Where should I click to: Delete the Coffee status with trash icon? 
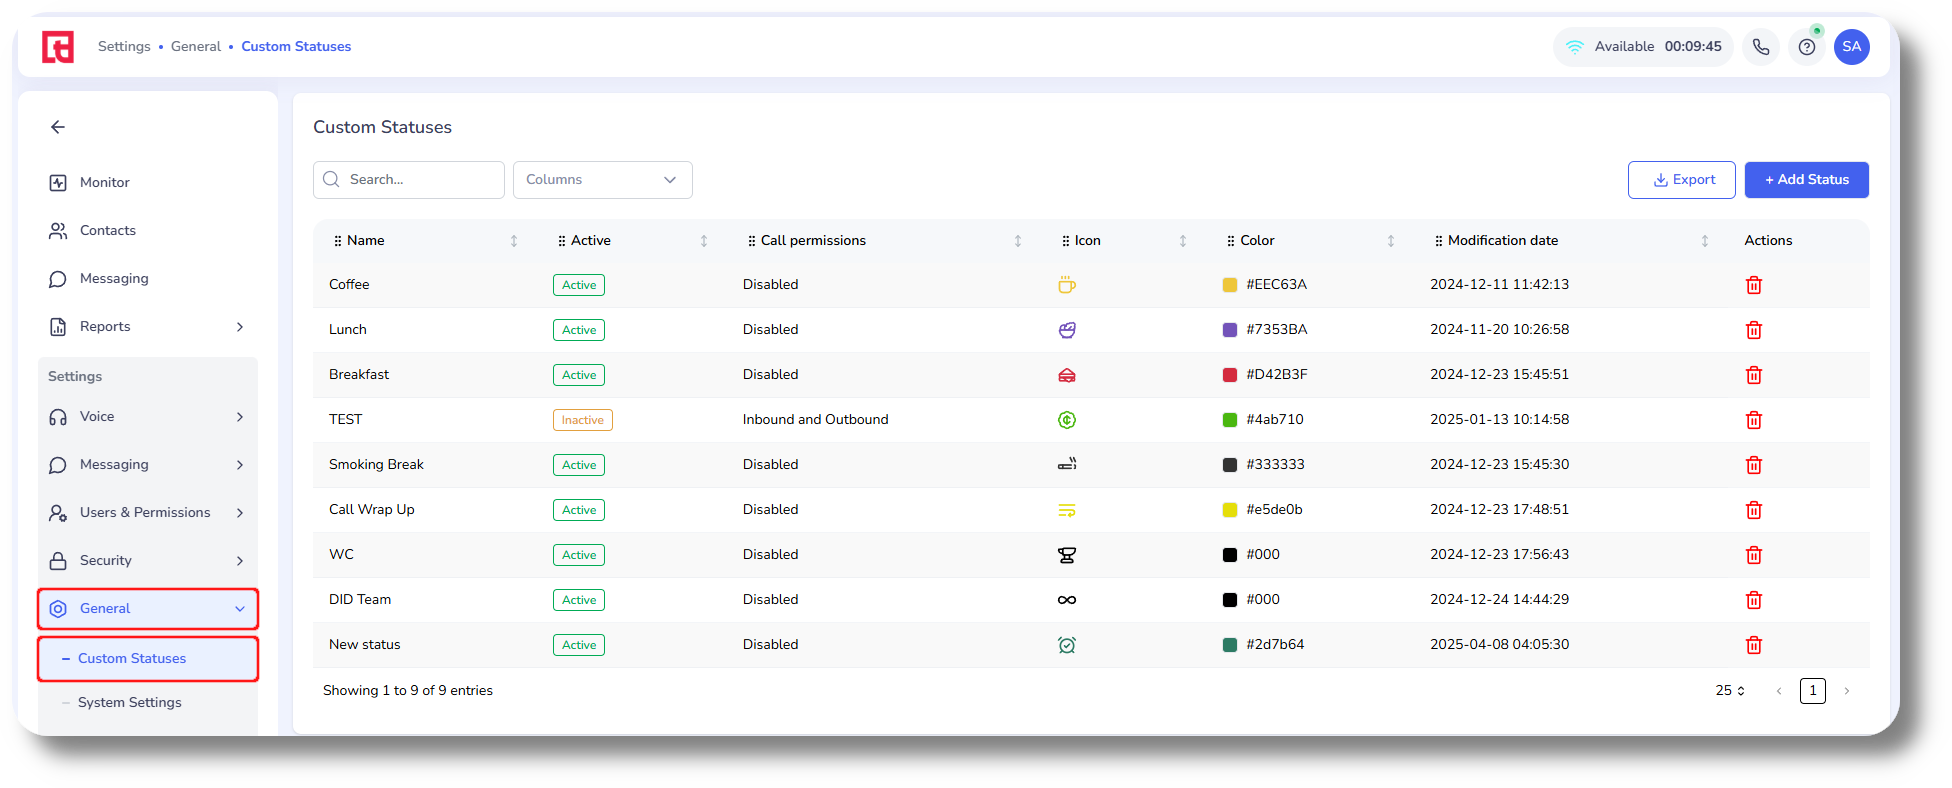pyautogui.click(x=1753, y=285)
